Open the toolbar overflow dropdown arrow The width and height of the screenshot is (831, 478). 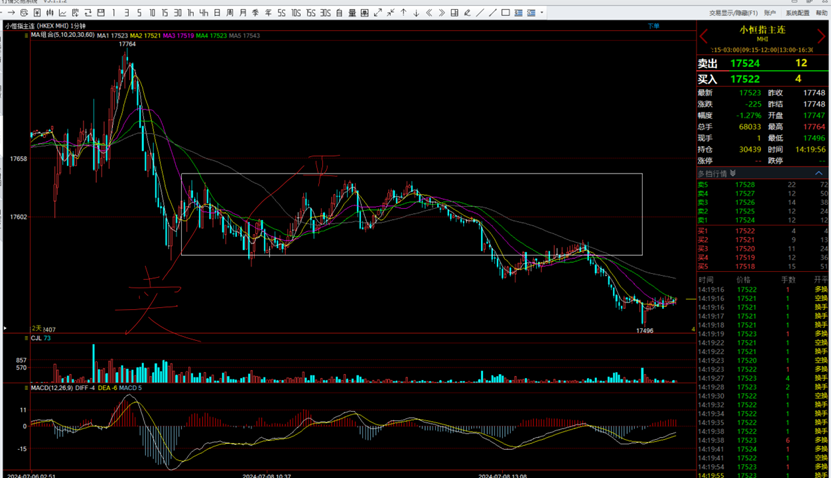click(542, 13)
